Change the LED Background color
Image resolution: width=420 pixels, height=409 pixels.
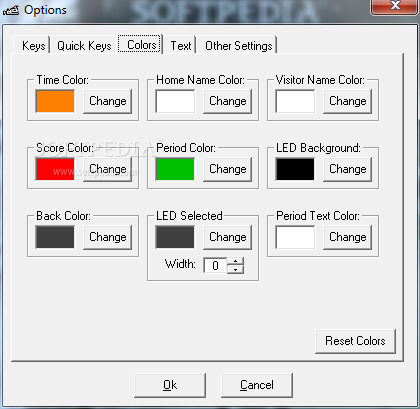point(347,169)
